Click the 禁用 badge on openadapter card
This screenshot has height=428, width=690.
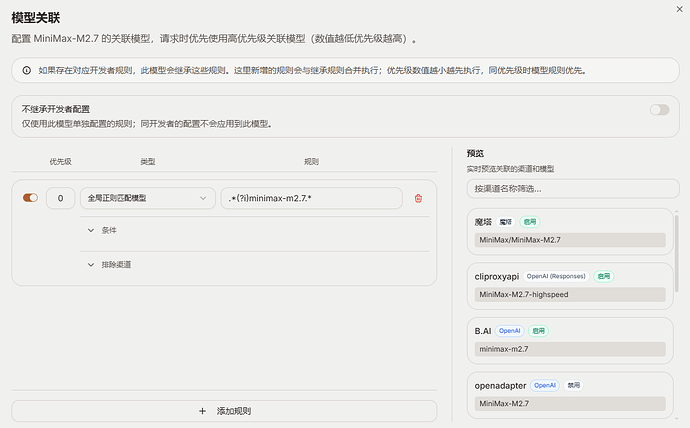(x=573, y=385)
